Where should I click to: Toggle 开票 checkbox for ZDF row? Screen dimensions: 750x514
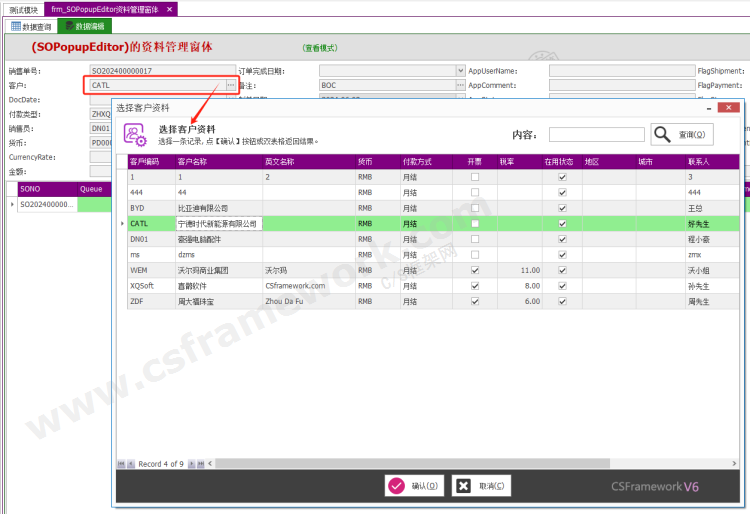475,301
